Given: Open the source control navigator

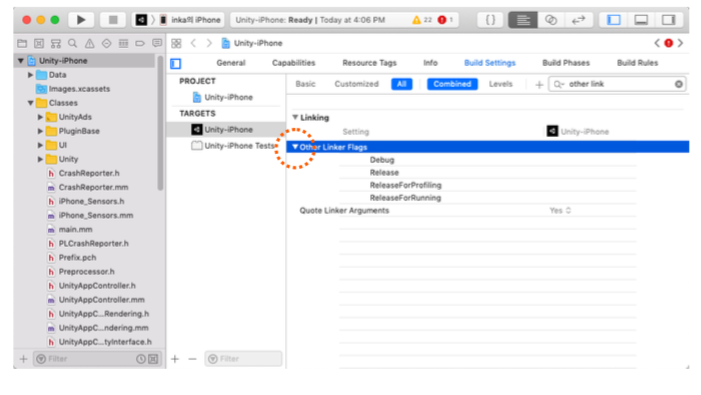Looking at the screenshot, I should point(39,43).
